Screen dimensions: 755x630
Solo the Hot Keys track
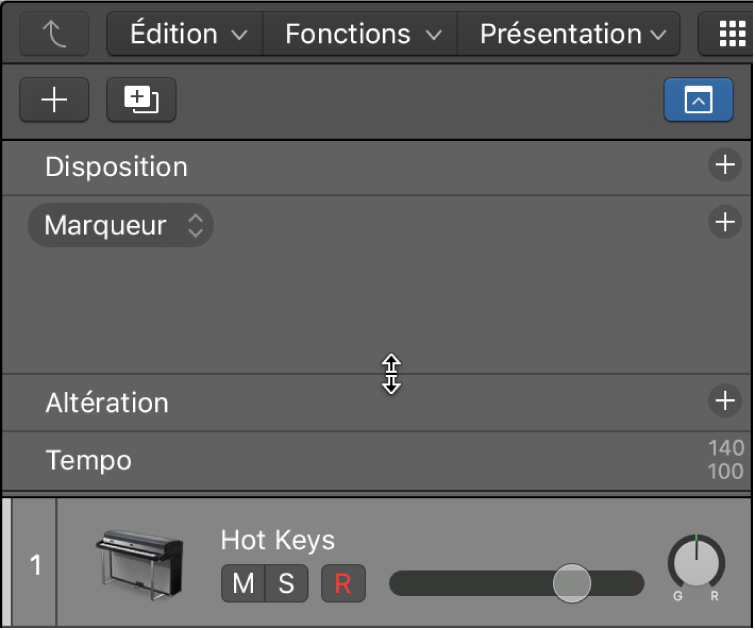[x=286, y=584]
